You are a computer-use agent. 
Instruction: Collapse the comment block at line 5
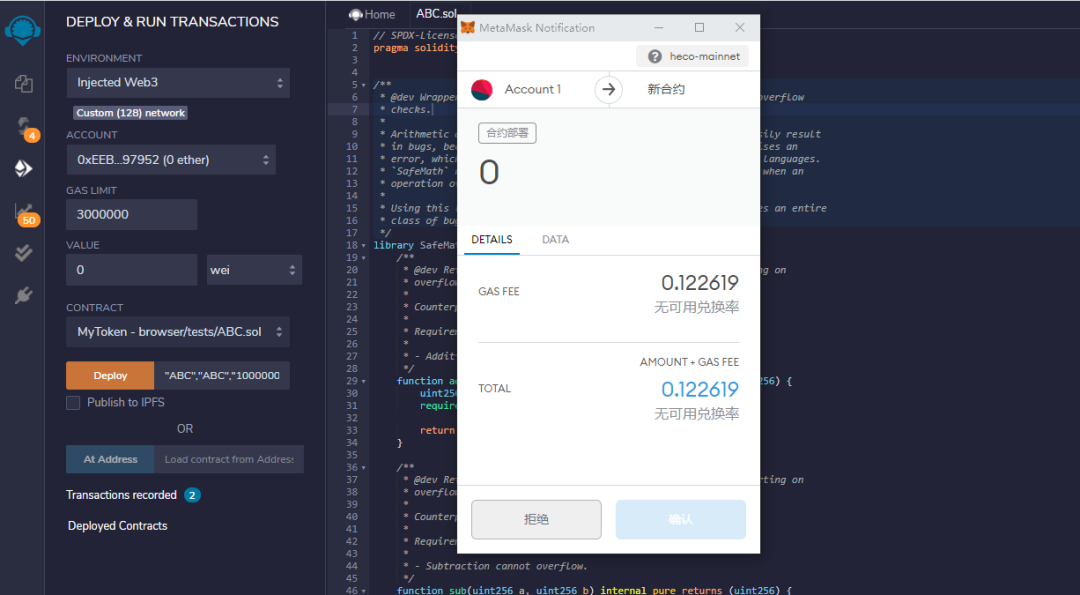click(364, 85)
